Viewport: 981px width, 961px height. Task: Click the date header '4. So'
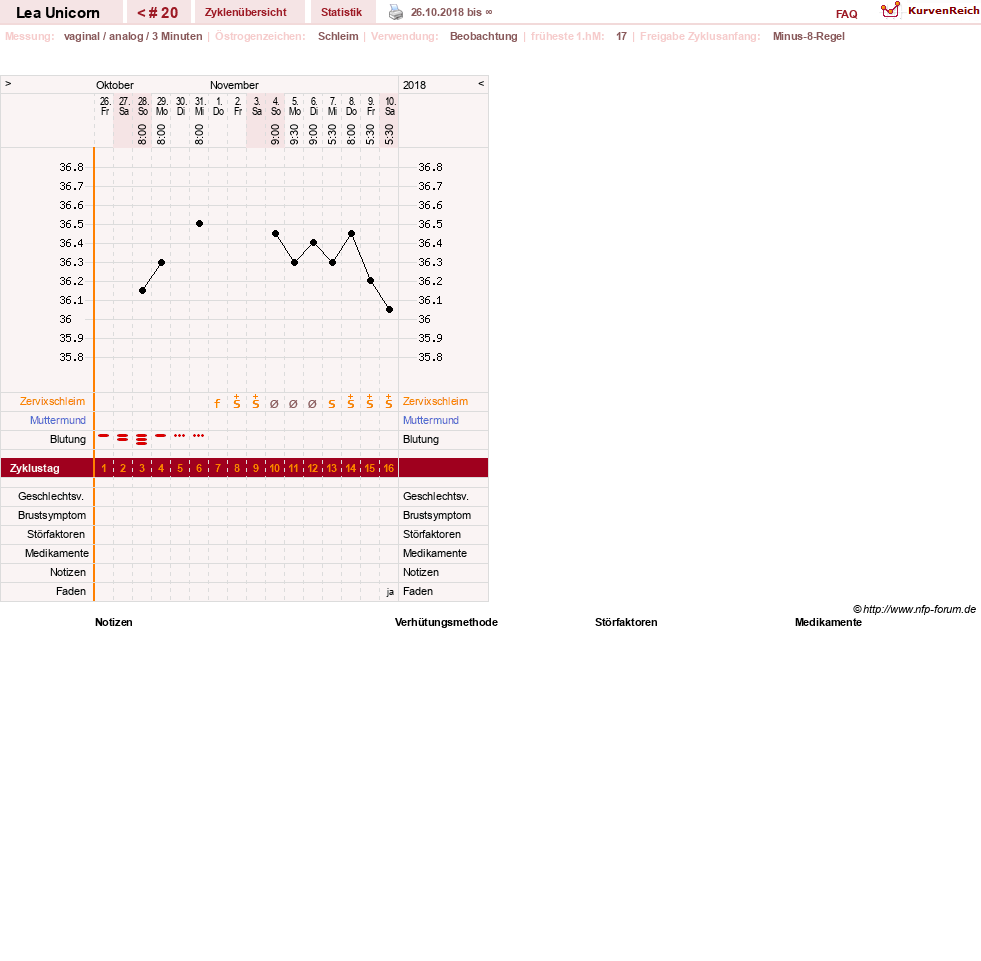pyautogui.click(x=276, y=106)
